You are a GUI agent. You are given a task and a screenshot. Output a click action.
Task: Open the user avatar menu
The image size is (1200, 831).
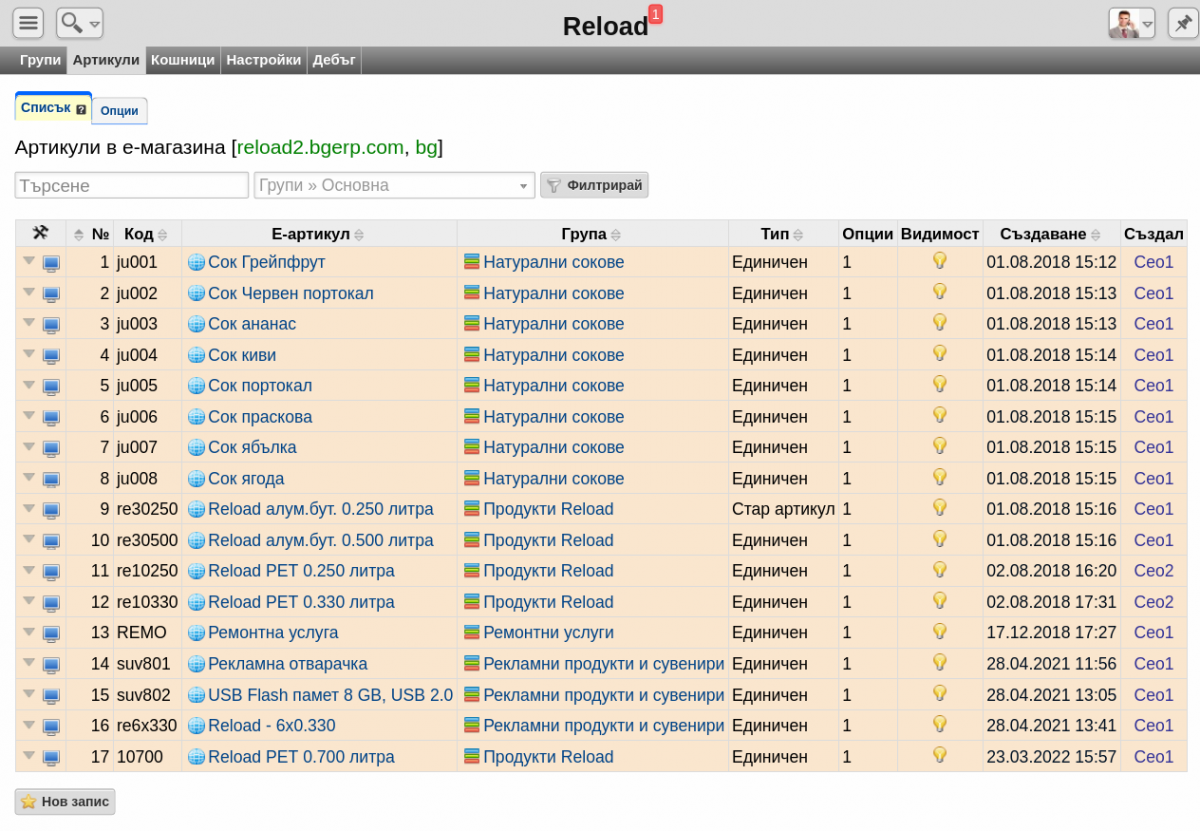(x=1132, y=23)
